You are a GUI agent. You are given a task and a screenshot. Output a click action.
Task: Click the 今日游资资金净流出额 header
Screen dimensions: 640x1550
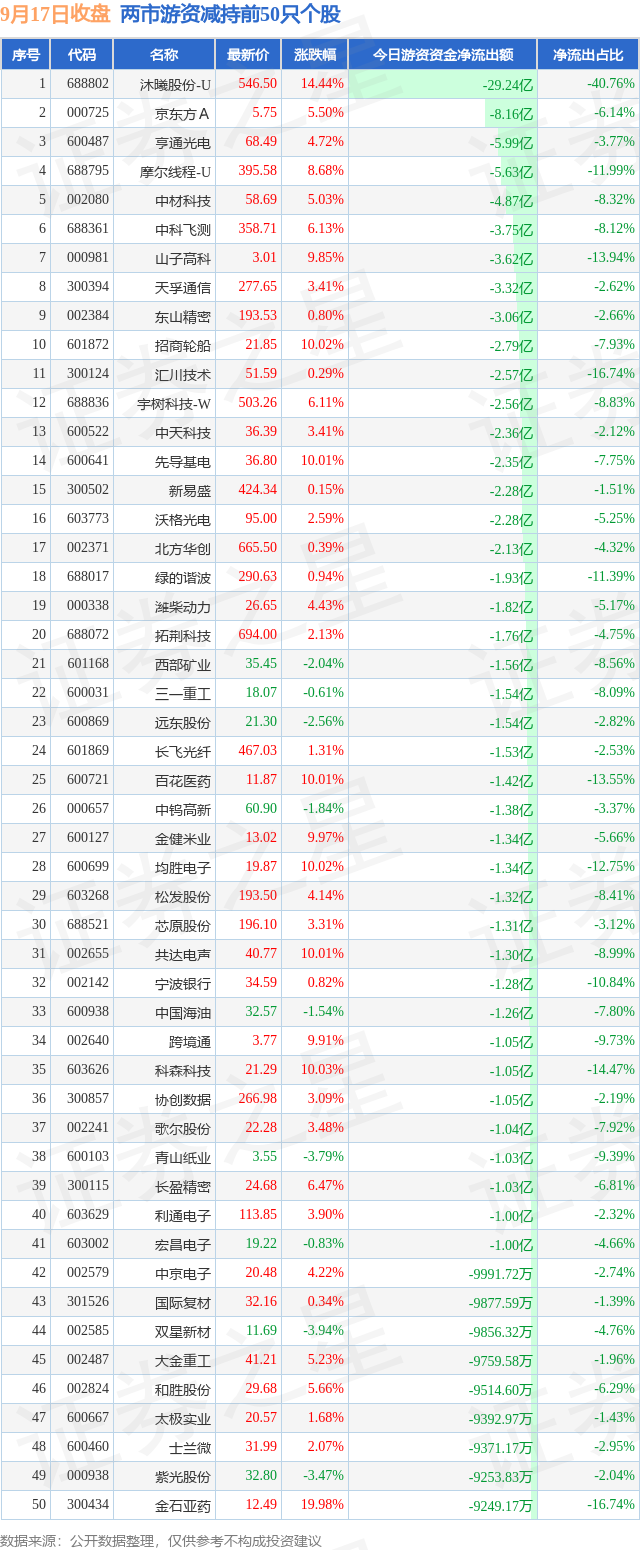click(x=443, y=55)
